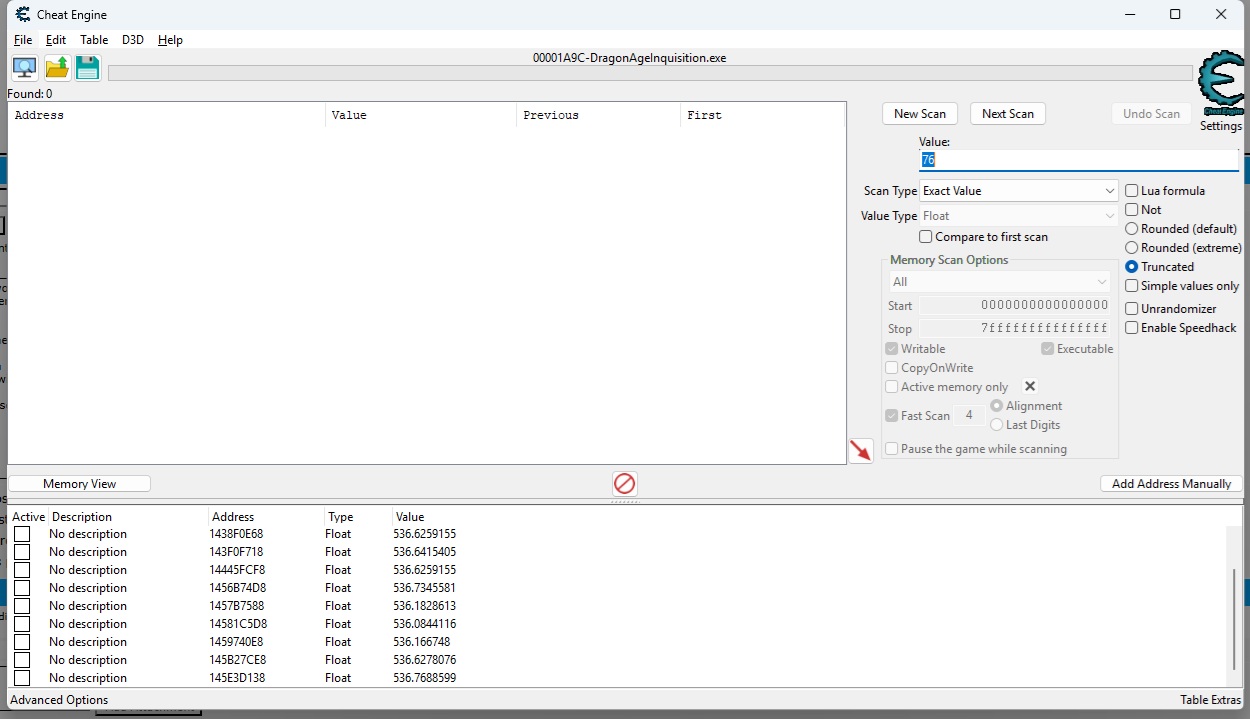
Task: Open the process list computer icon
Action: click(x=25, y=68)
